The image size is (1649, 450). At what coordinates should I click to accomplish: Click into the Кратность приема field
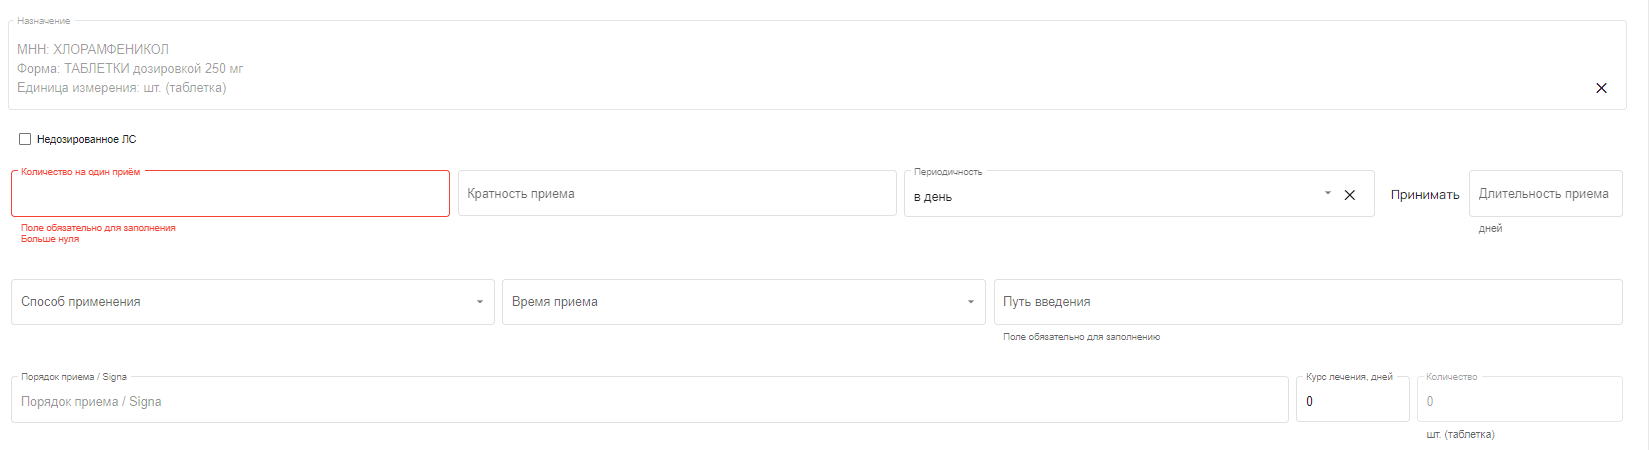tap(677, 193)
